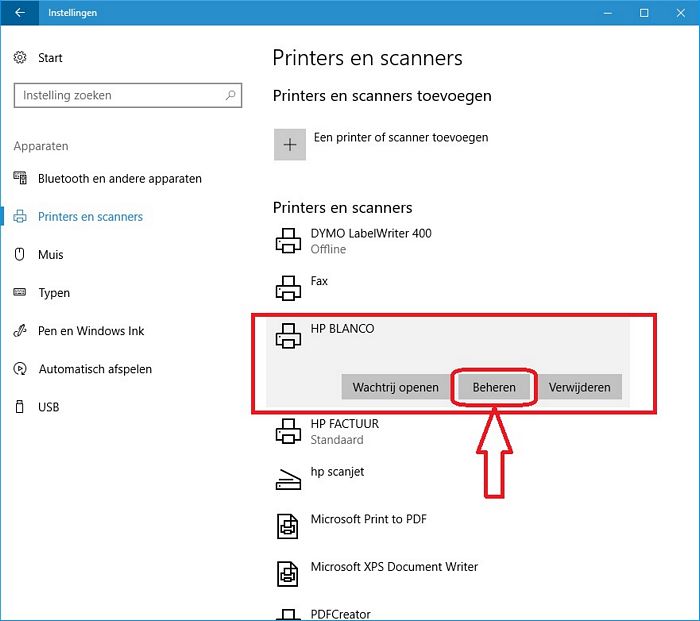The image size is (700, 621).
Task: Click the search magnifier icon
Action: point(230,95)
